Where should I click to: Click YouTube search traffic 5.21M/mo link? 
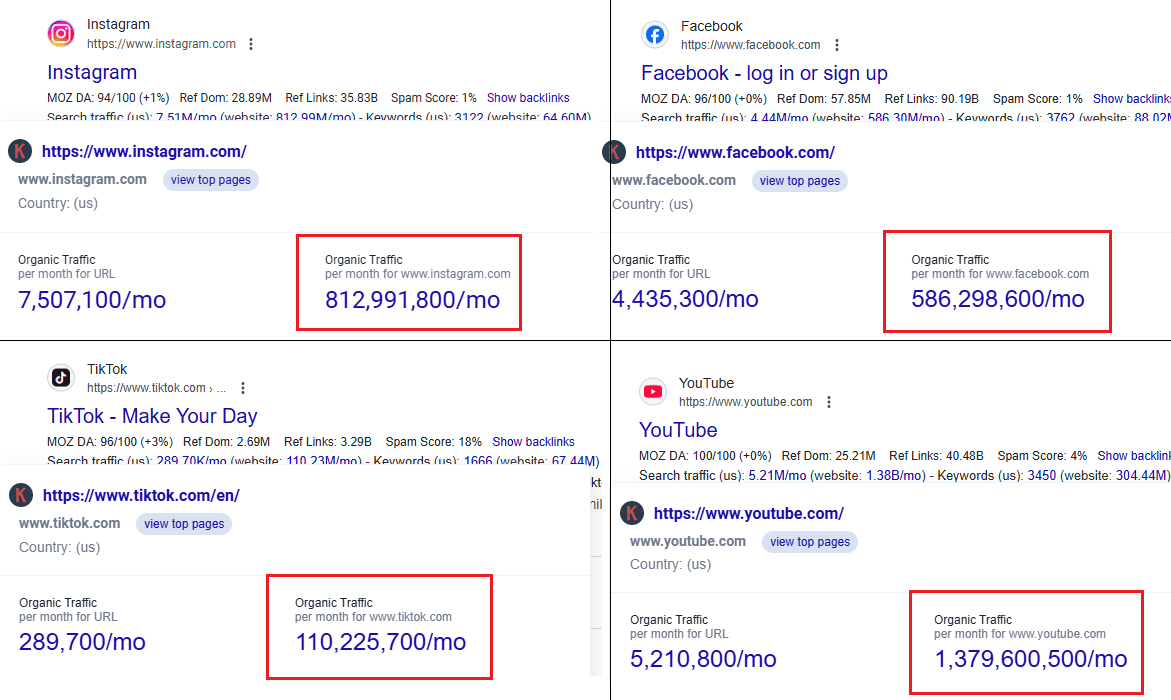(777, 476)
